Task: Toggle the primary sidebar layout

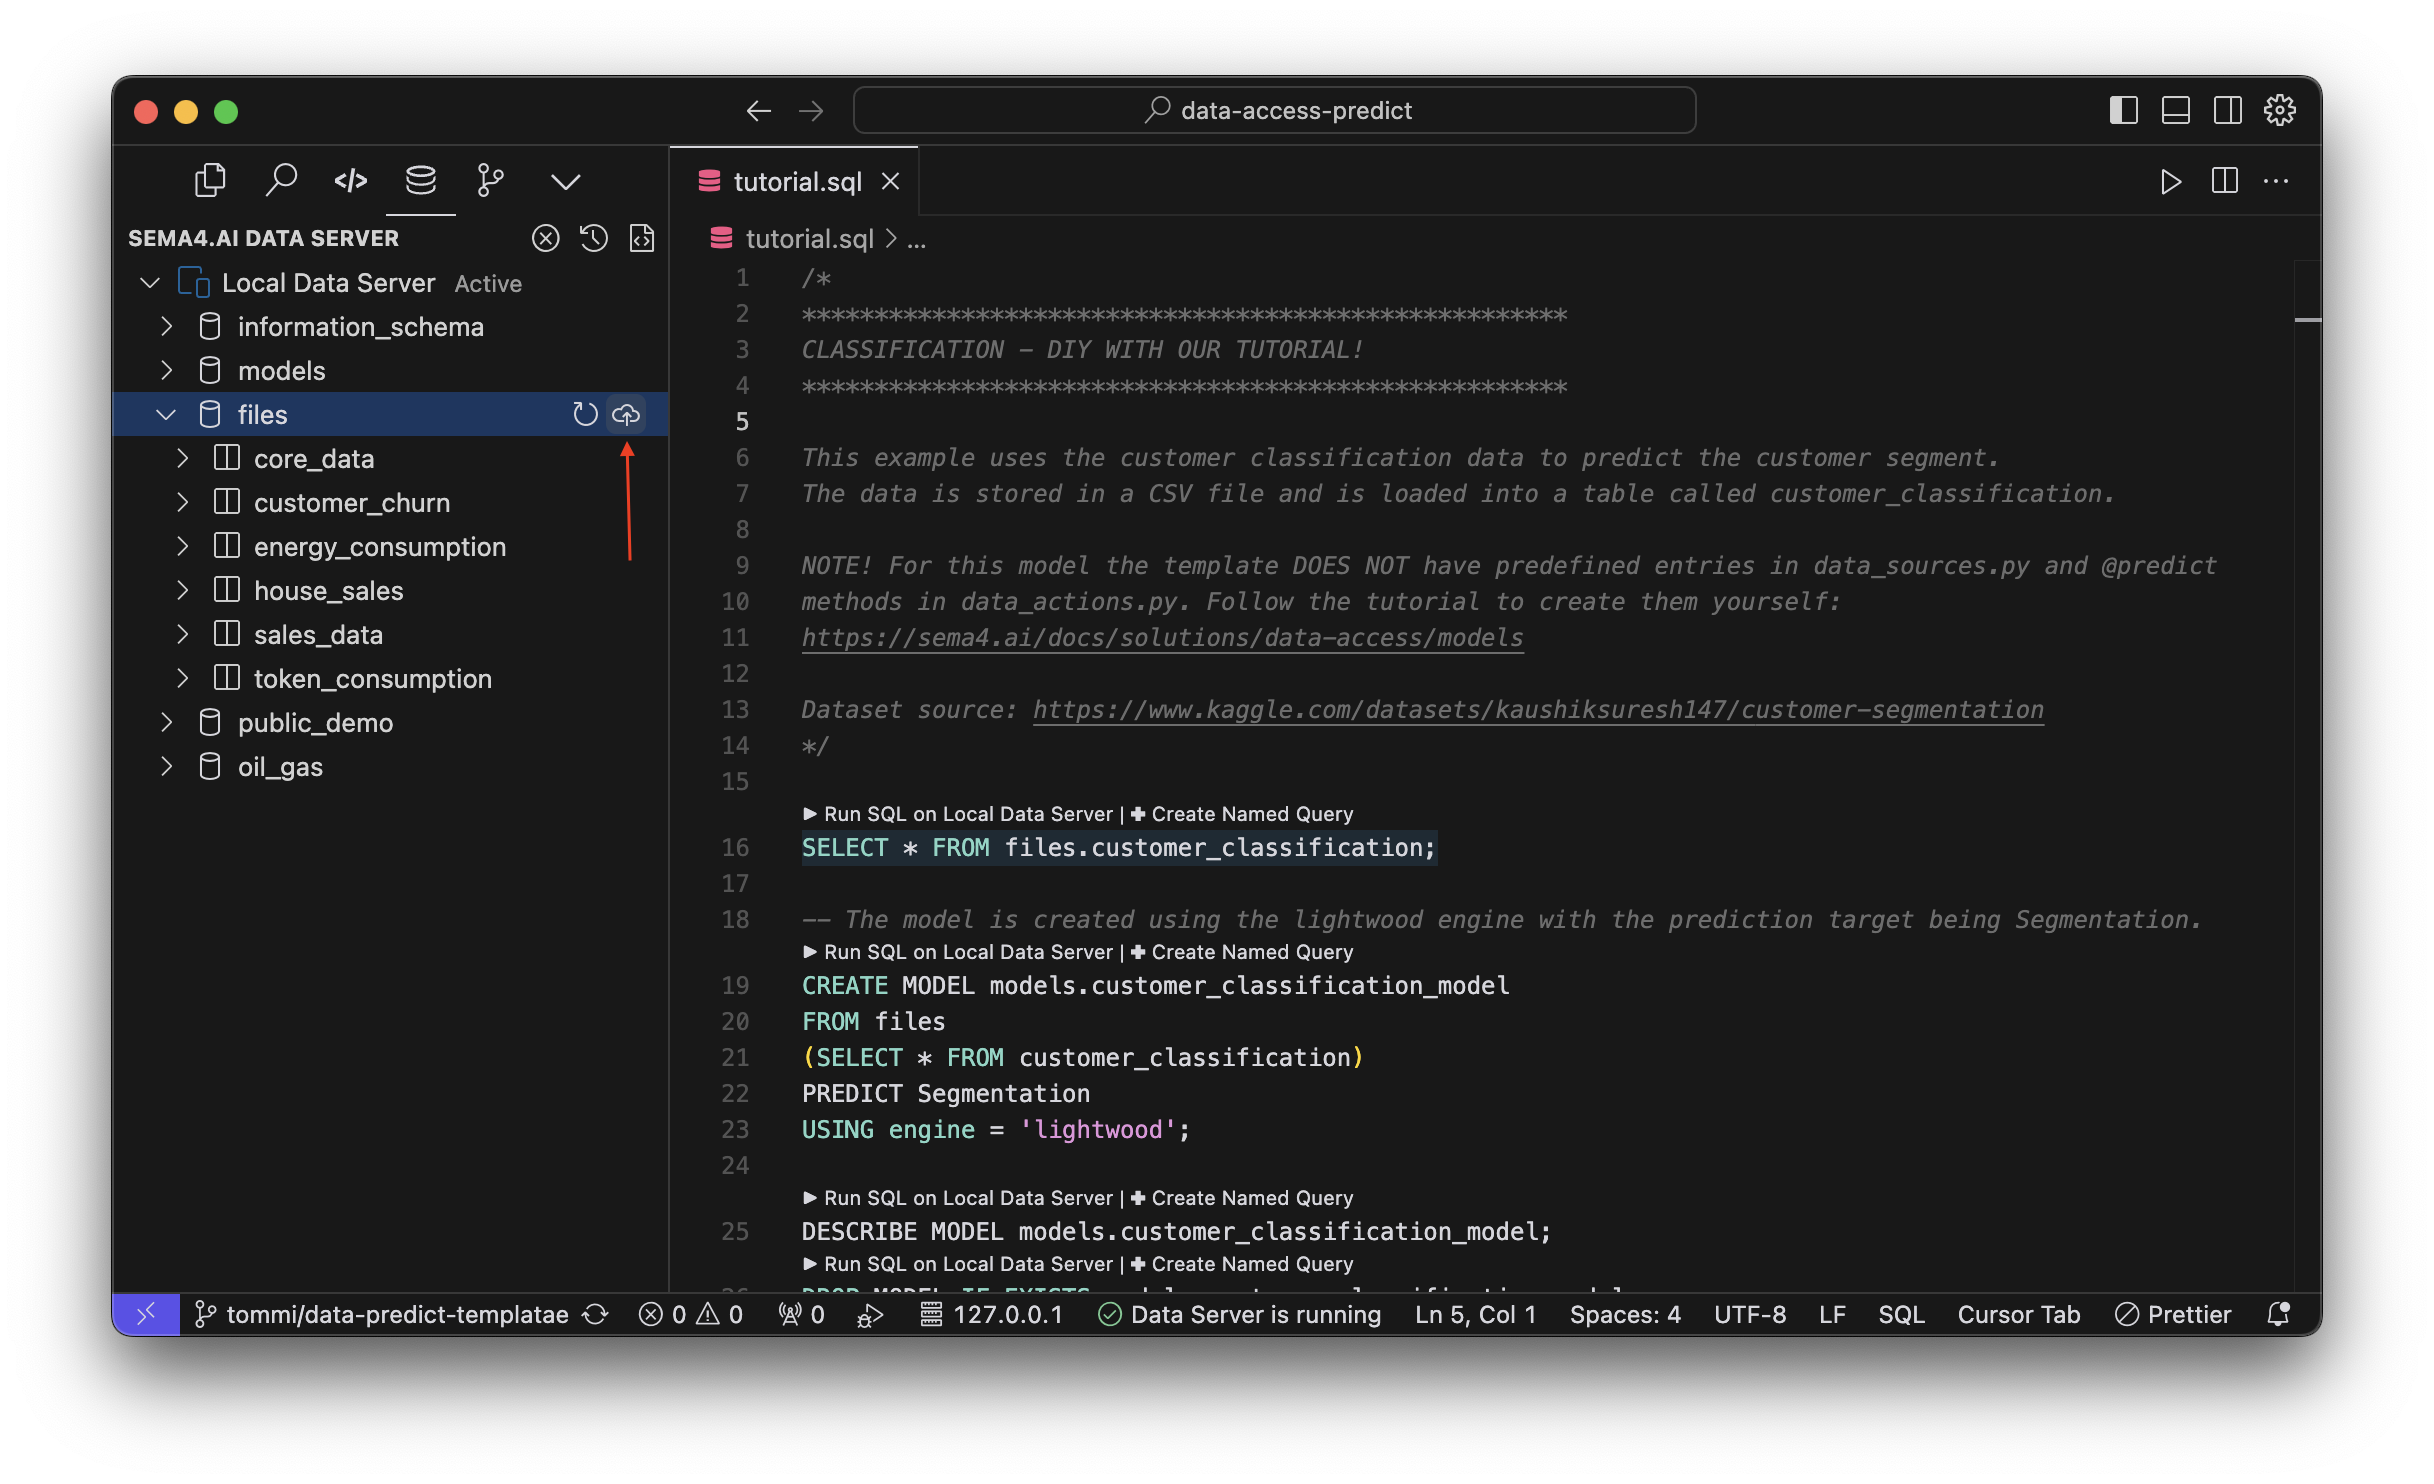Action: point(2123,110)
